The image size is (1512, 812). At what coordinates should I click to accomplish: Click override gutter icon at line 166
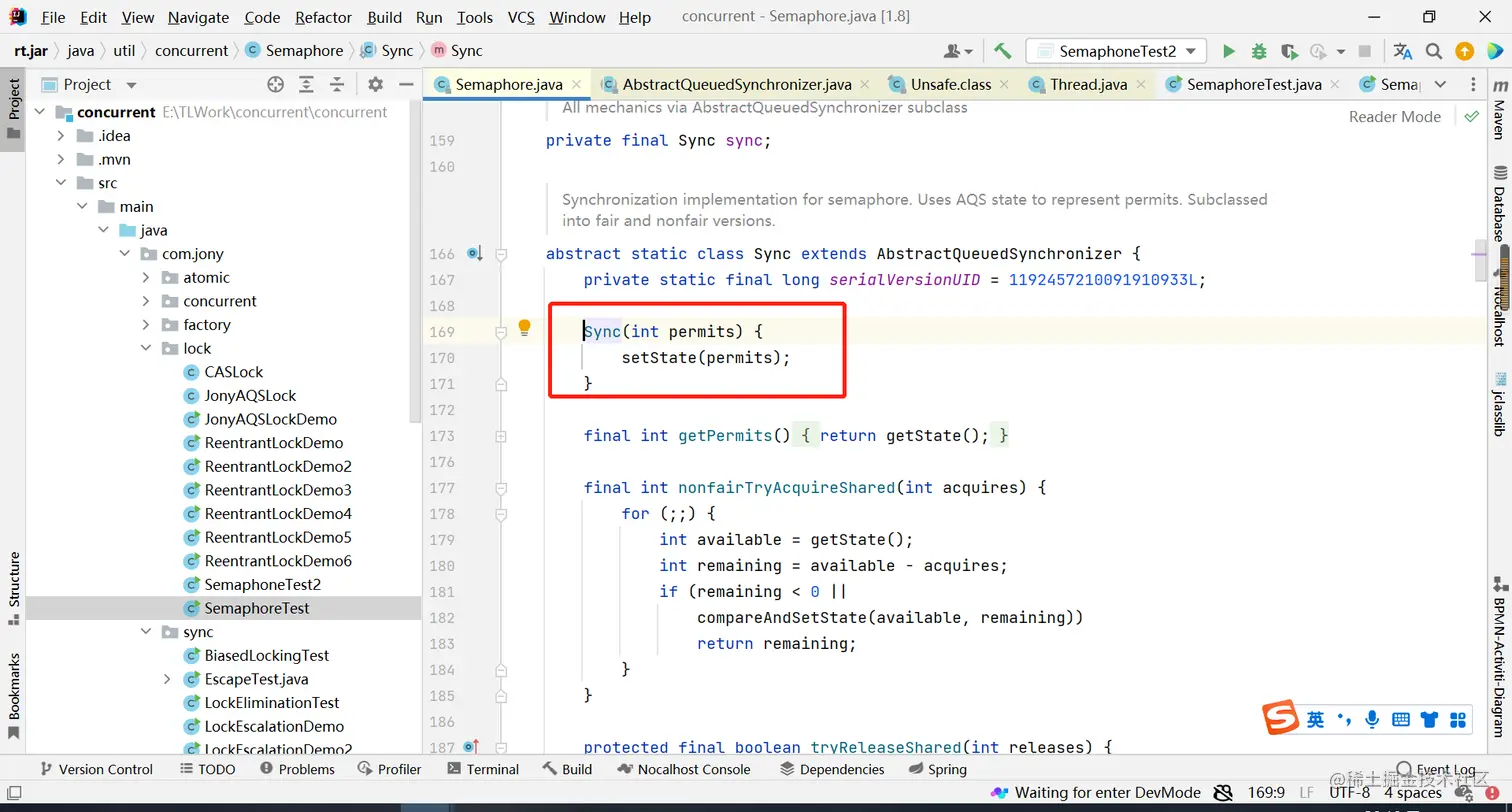(474, 254)
